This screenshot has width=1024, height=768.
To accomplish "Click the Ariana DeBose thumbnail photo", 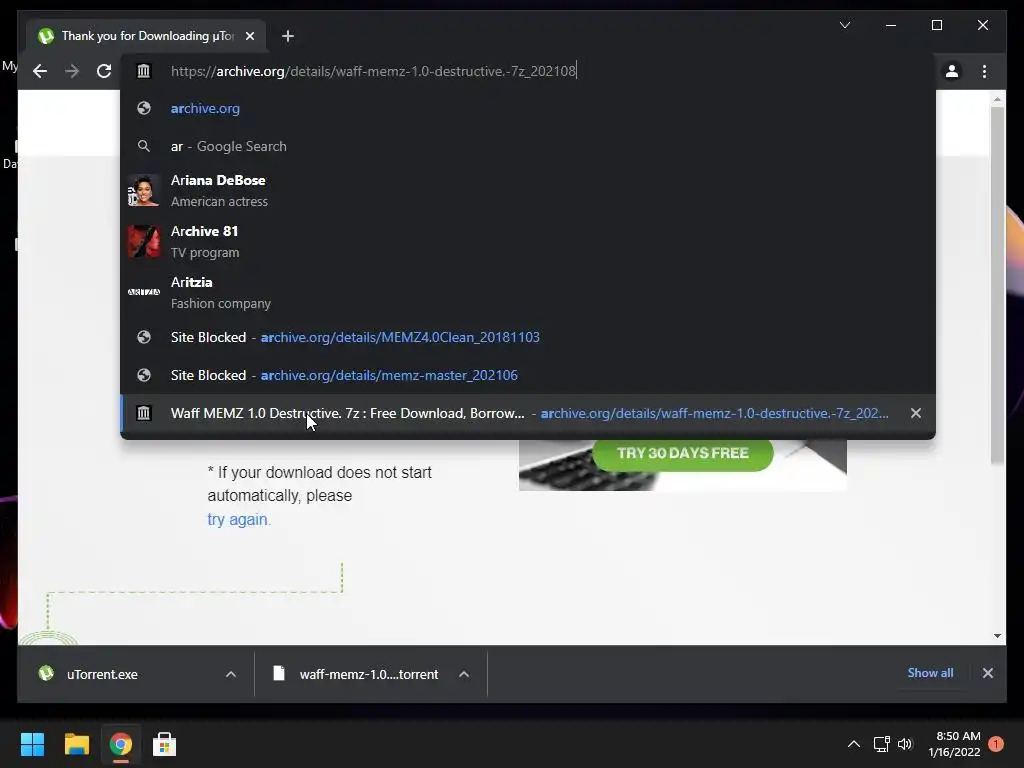I will [144, 191].
